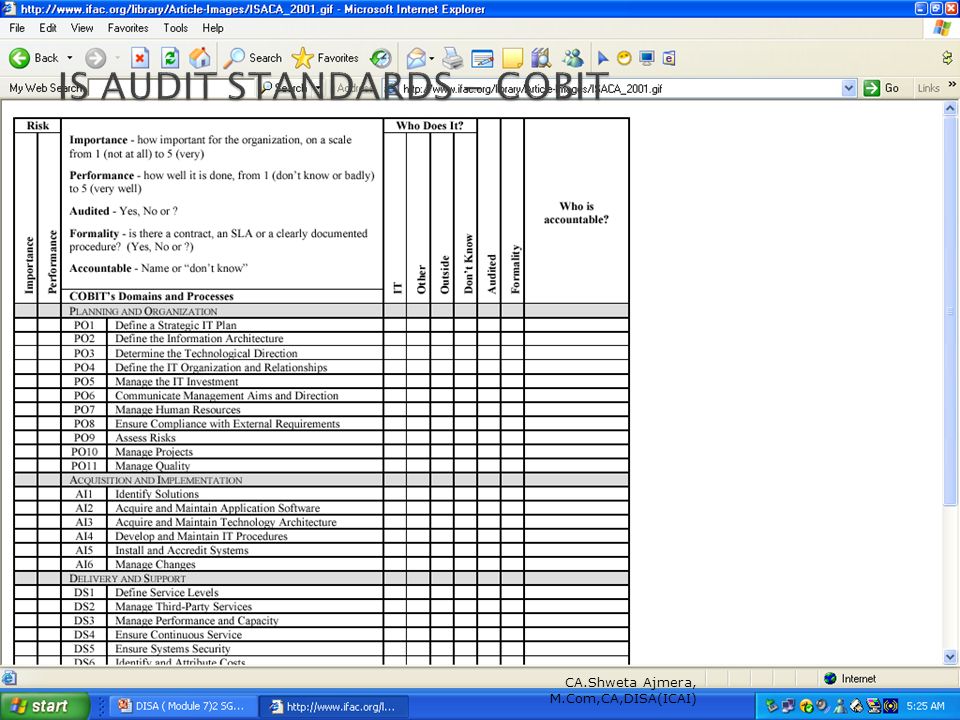Open the History clock icon
960x720 pixels.
pos(381,58)
